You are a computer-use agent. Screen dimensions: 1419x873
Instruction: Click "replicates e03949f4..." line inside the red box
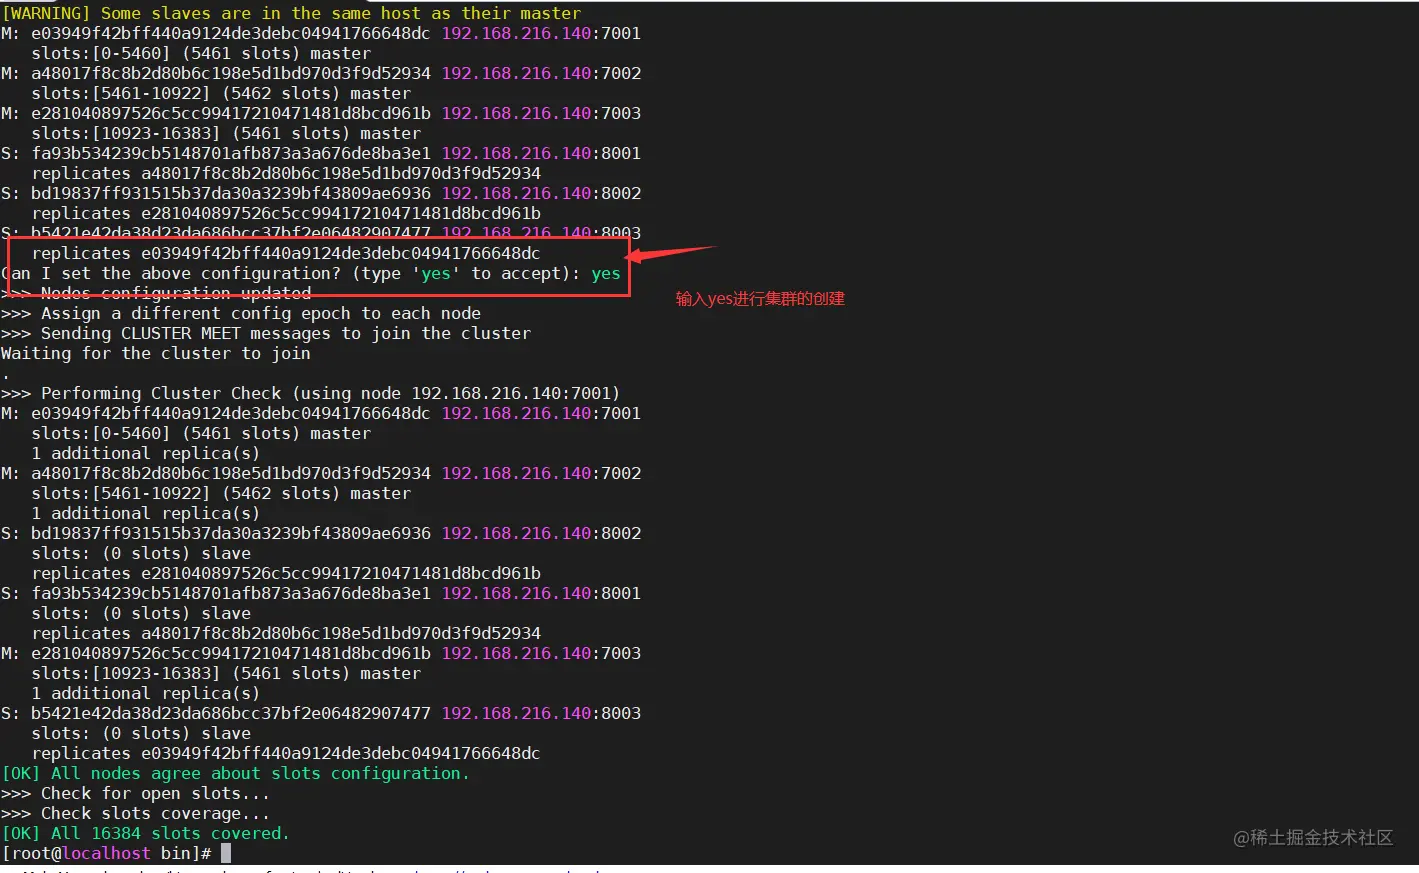[286, 253]
